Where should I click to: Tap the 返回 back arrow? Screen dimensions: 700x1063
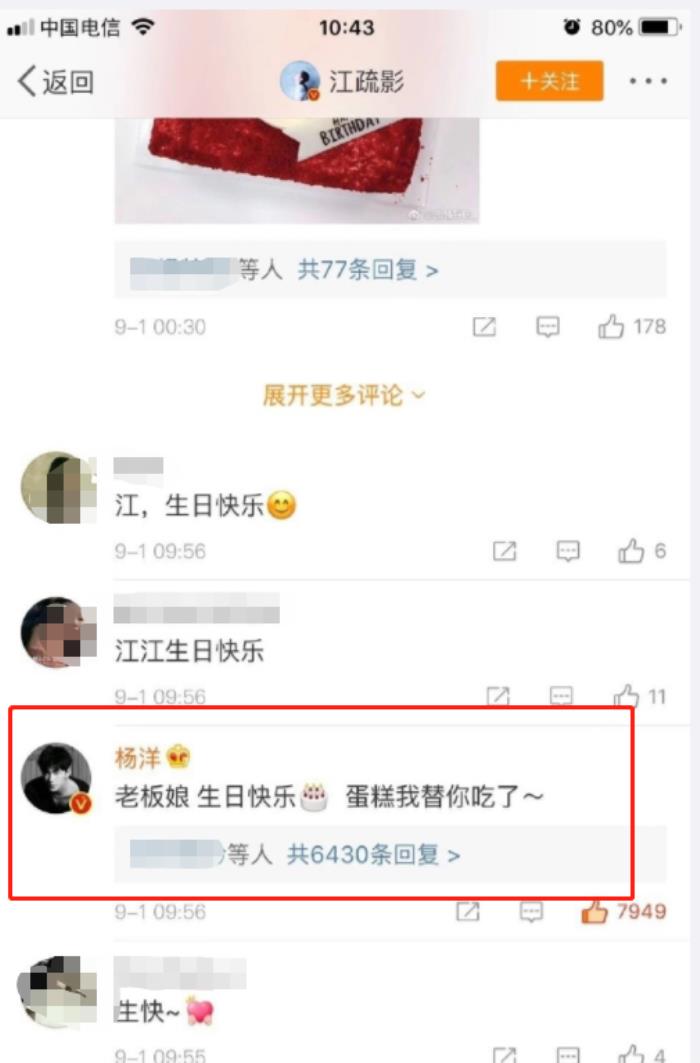pyautogui.click(x=54, y=81)
